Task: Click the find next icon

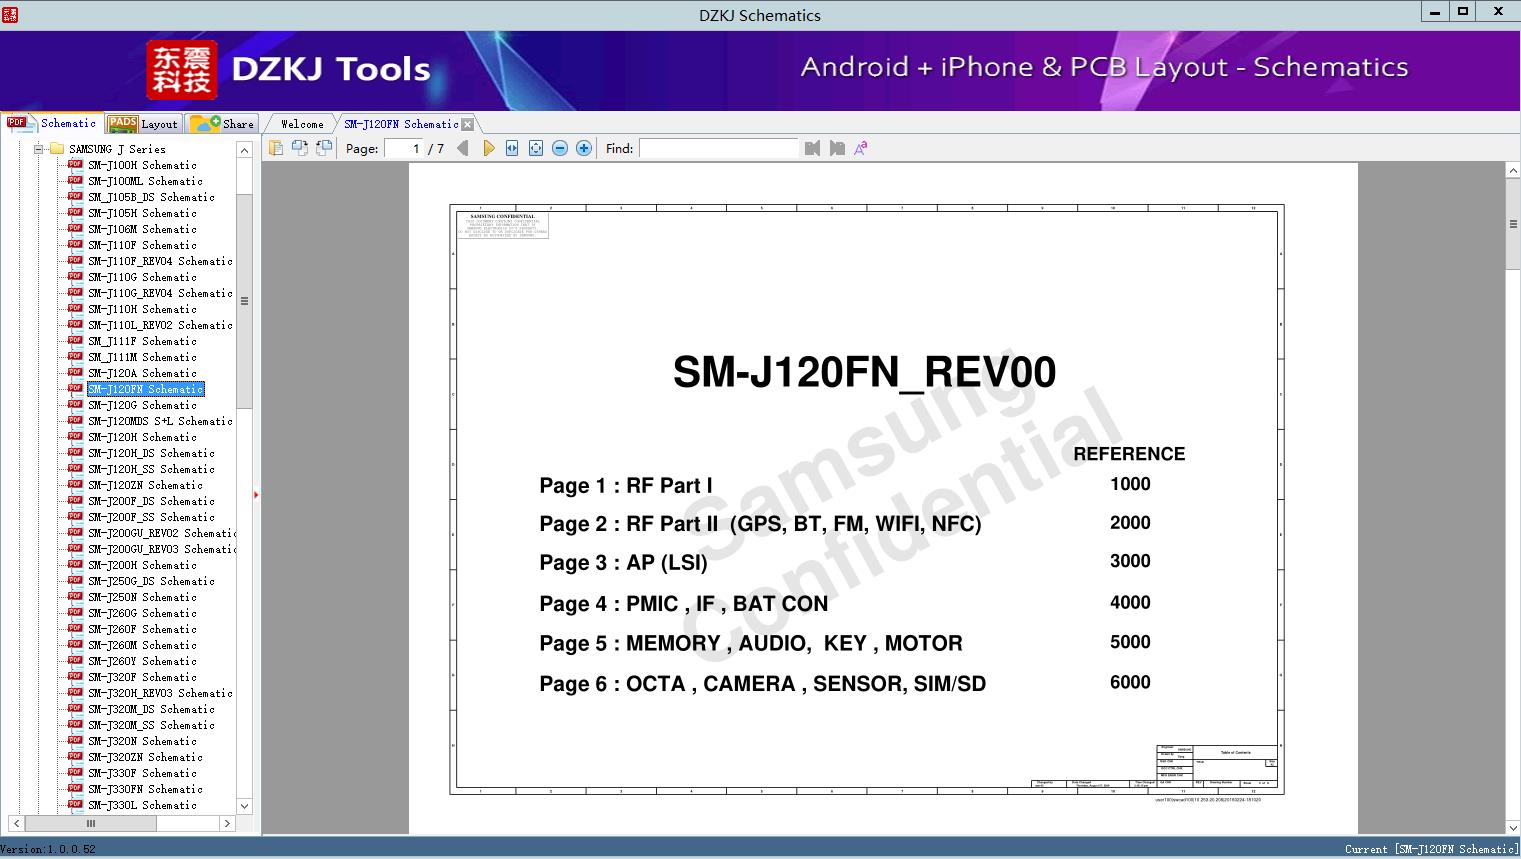Action: (x=837, y=148)
